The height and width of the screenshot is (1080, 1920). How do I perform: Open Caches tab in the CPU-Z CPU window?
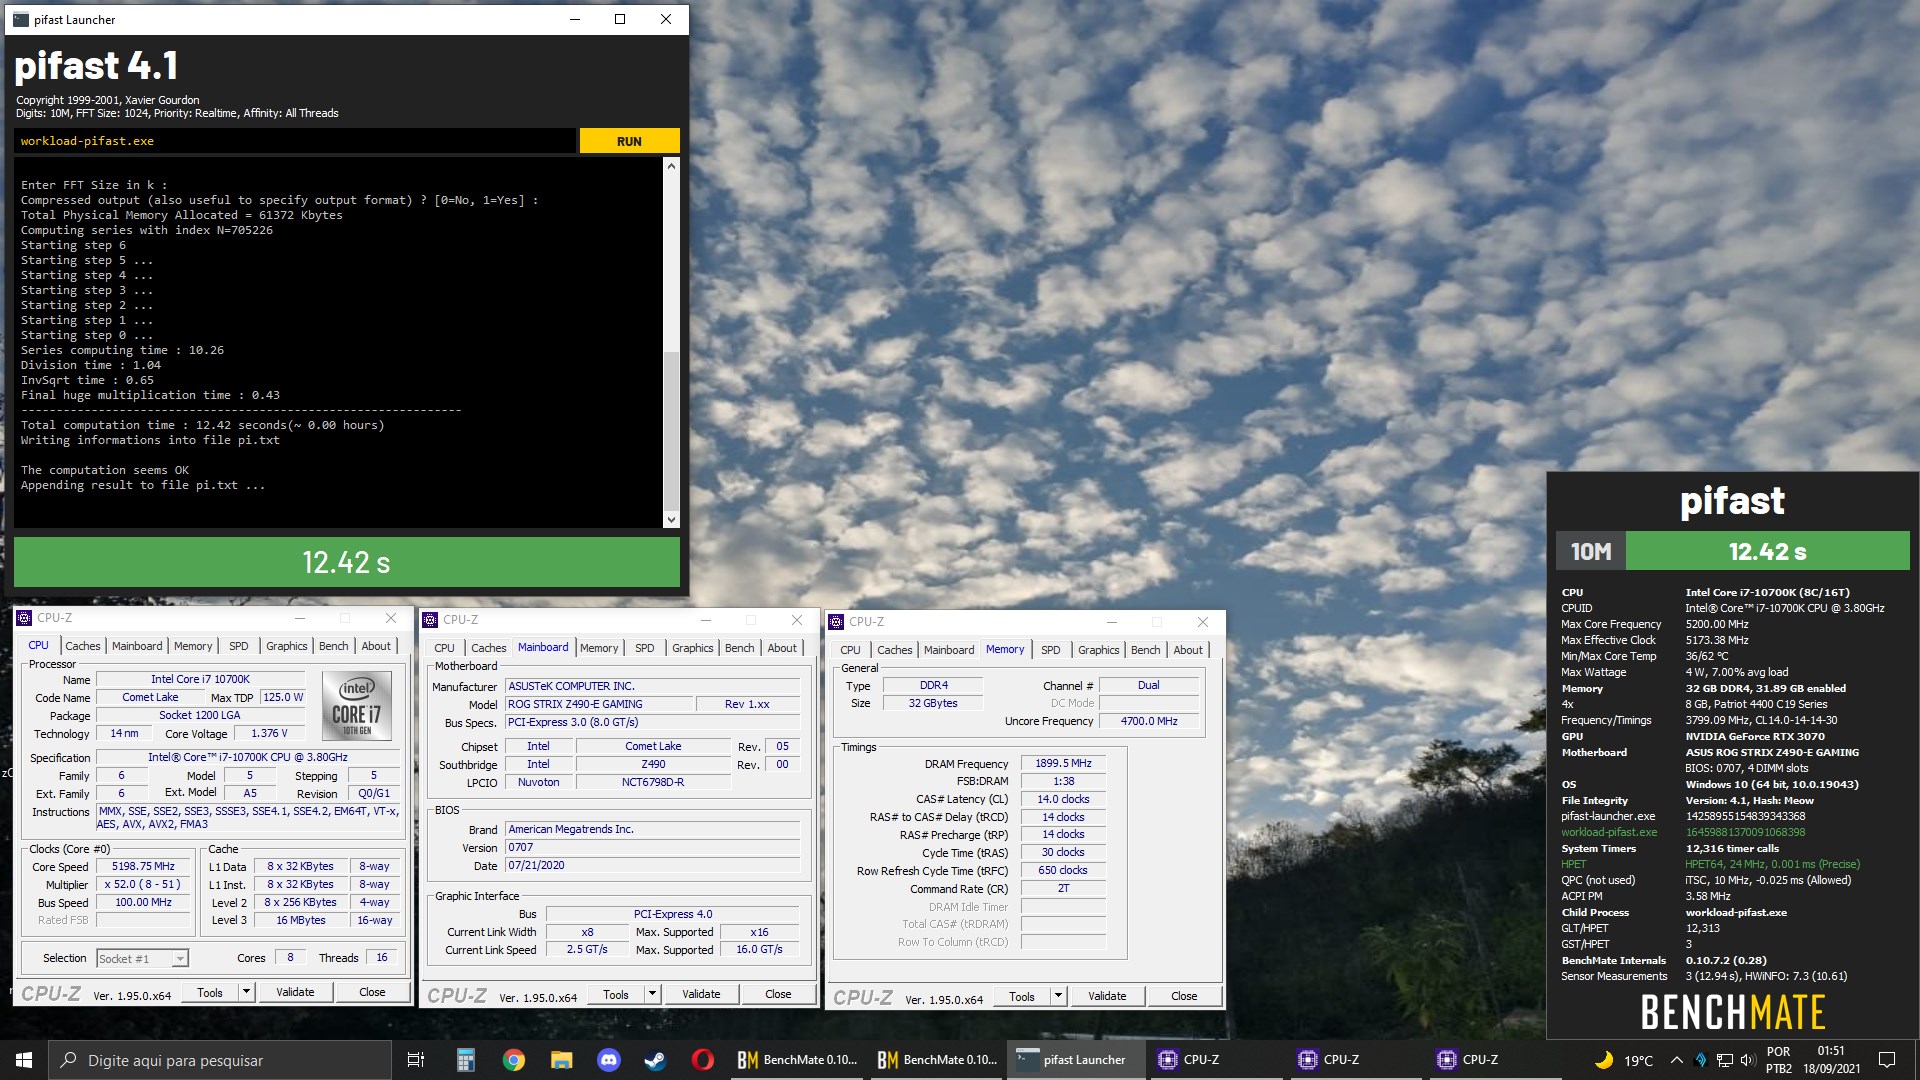pos(83,646)
